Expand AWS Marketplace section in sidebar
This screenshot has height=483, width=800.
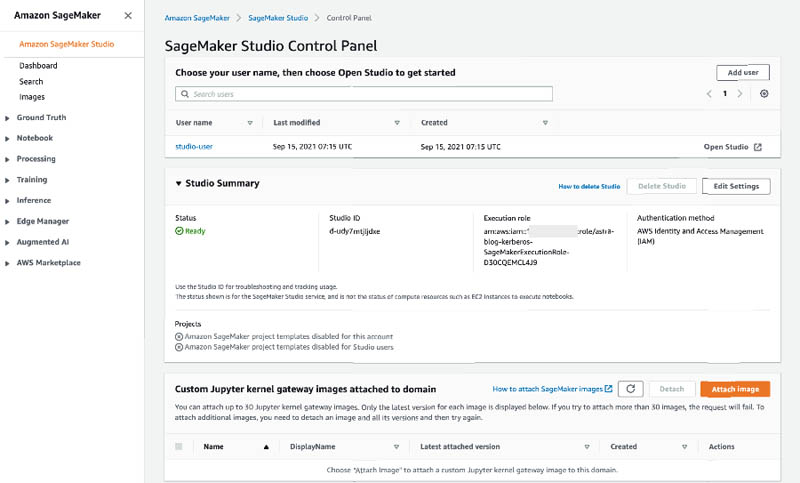coord(7,263)
